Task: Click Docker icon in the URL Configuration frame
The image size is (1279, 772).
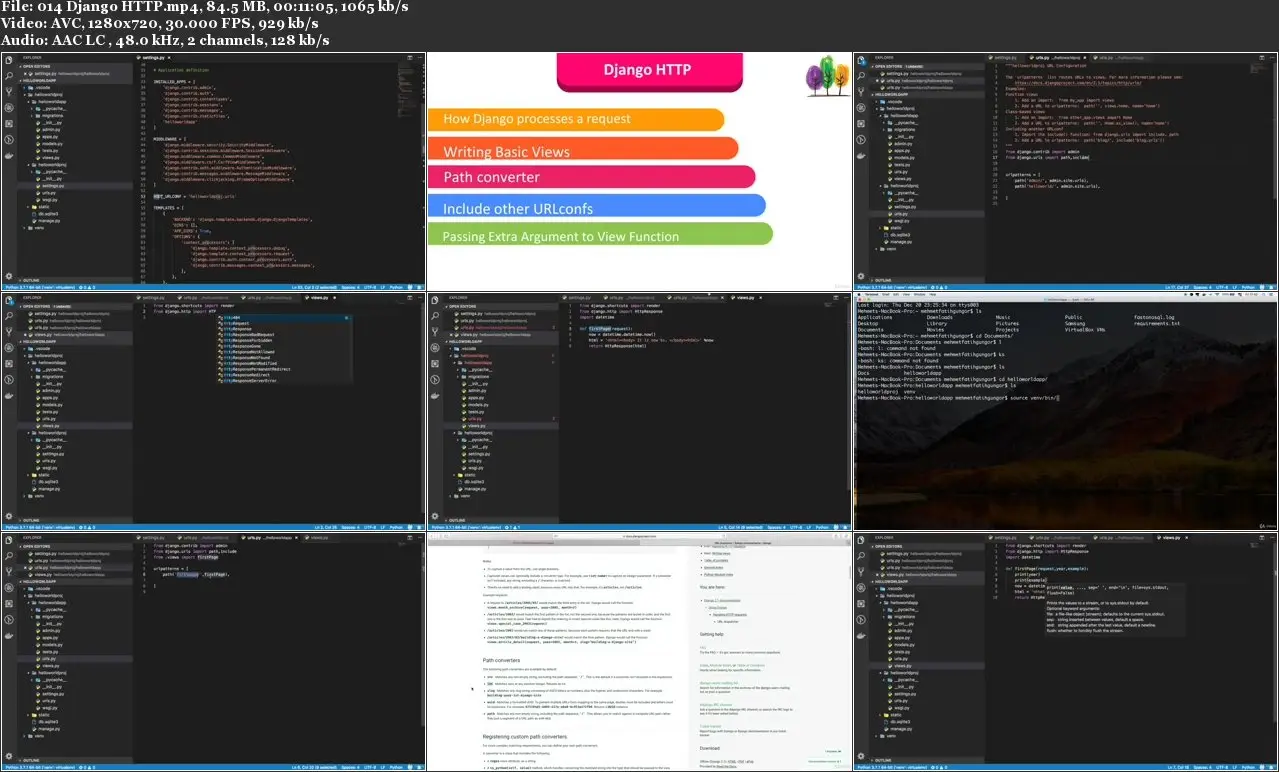Action: pyautogui.click(x=861, y=156)
